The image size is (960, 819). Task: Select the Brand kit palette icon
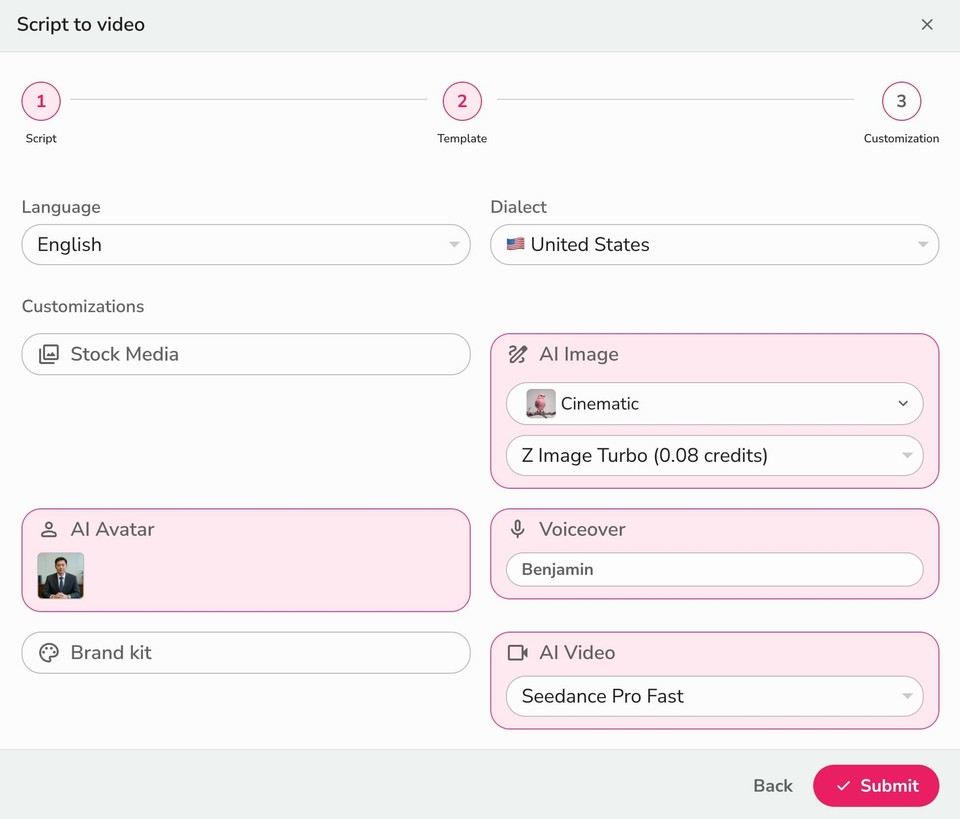click(x=48, y=652)
